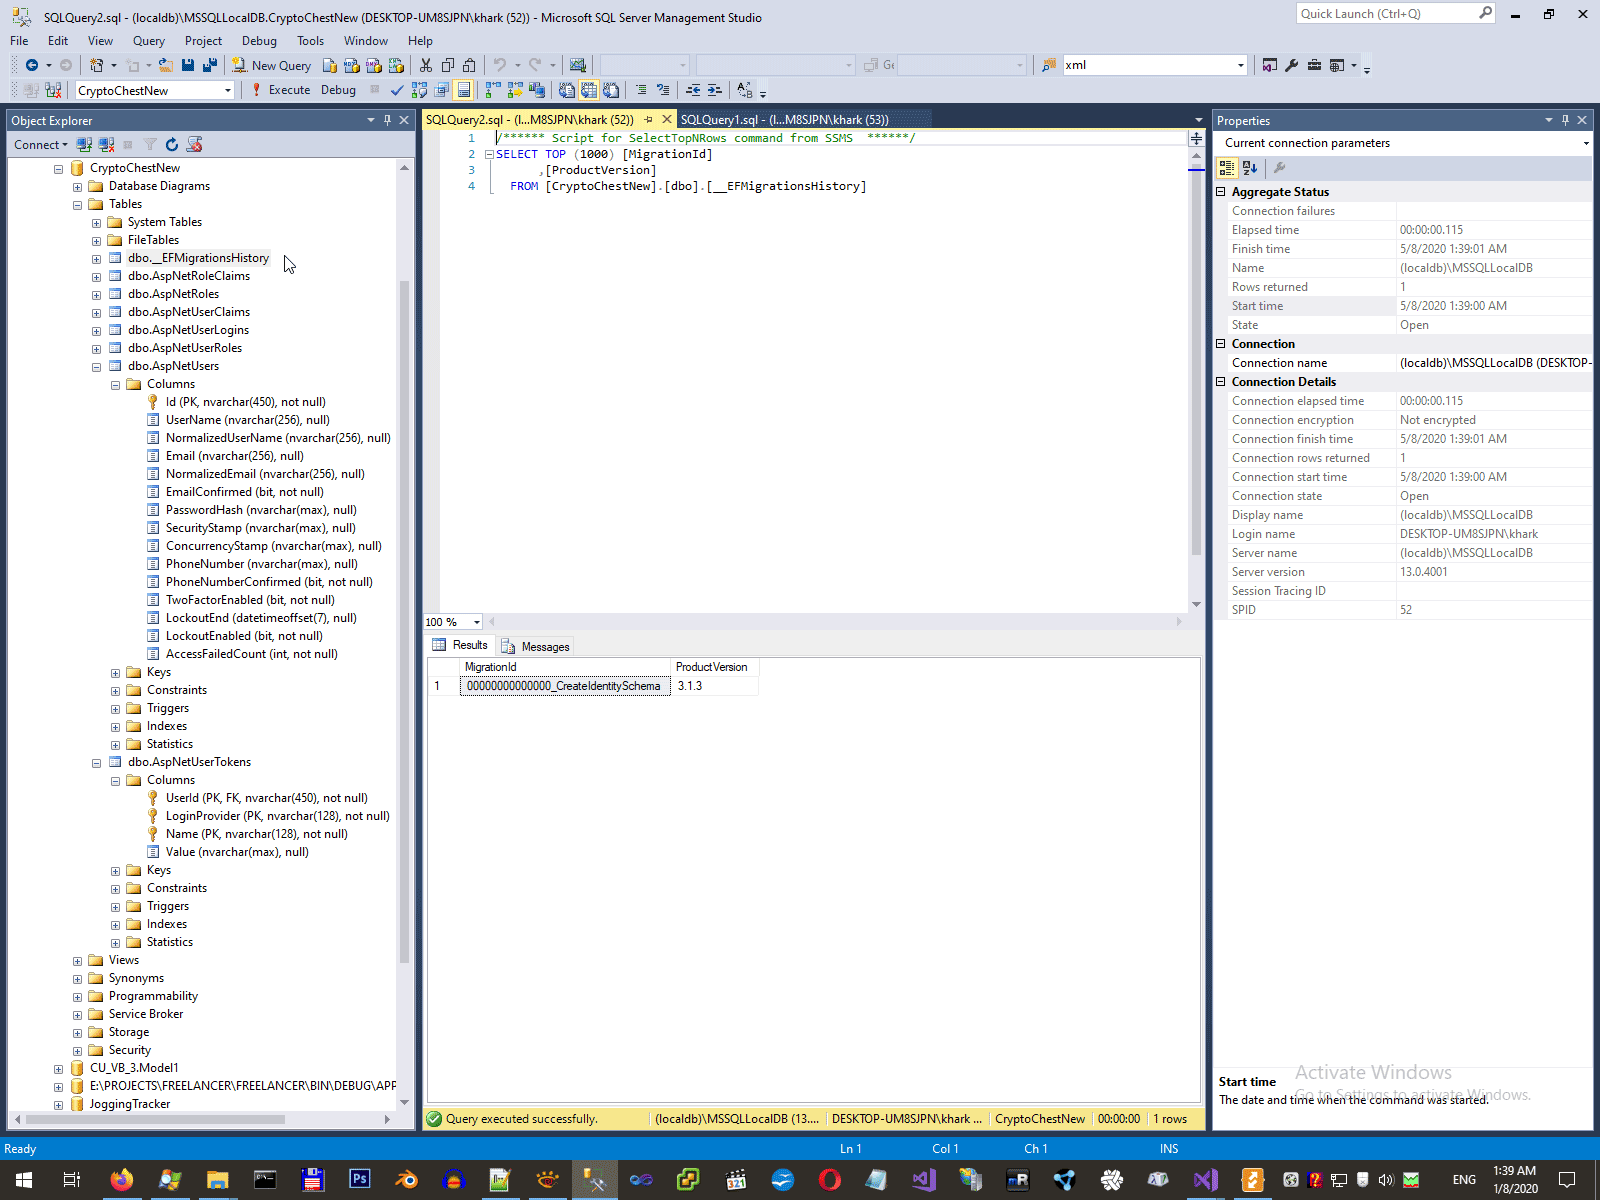Click the Display Estimated Execution Plan icon
This screenshot has height=1200, width=1600.
coord(419,90)
